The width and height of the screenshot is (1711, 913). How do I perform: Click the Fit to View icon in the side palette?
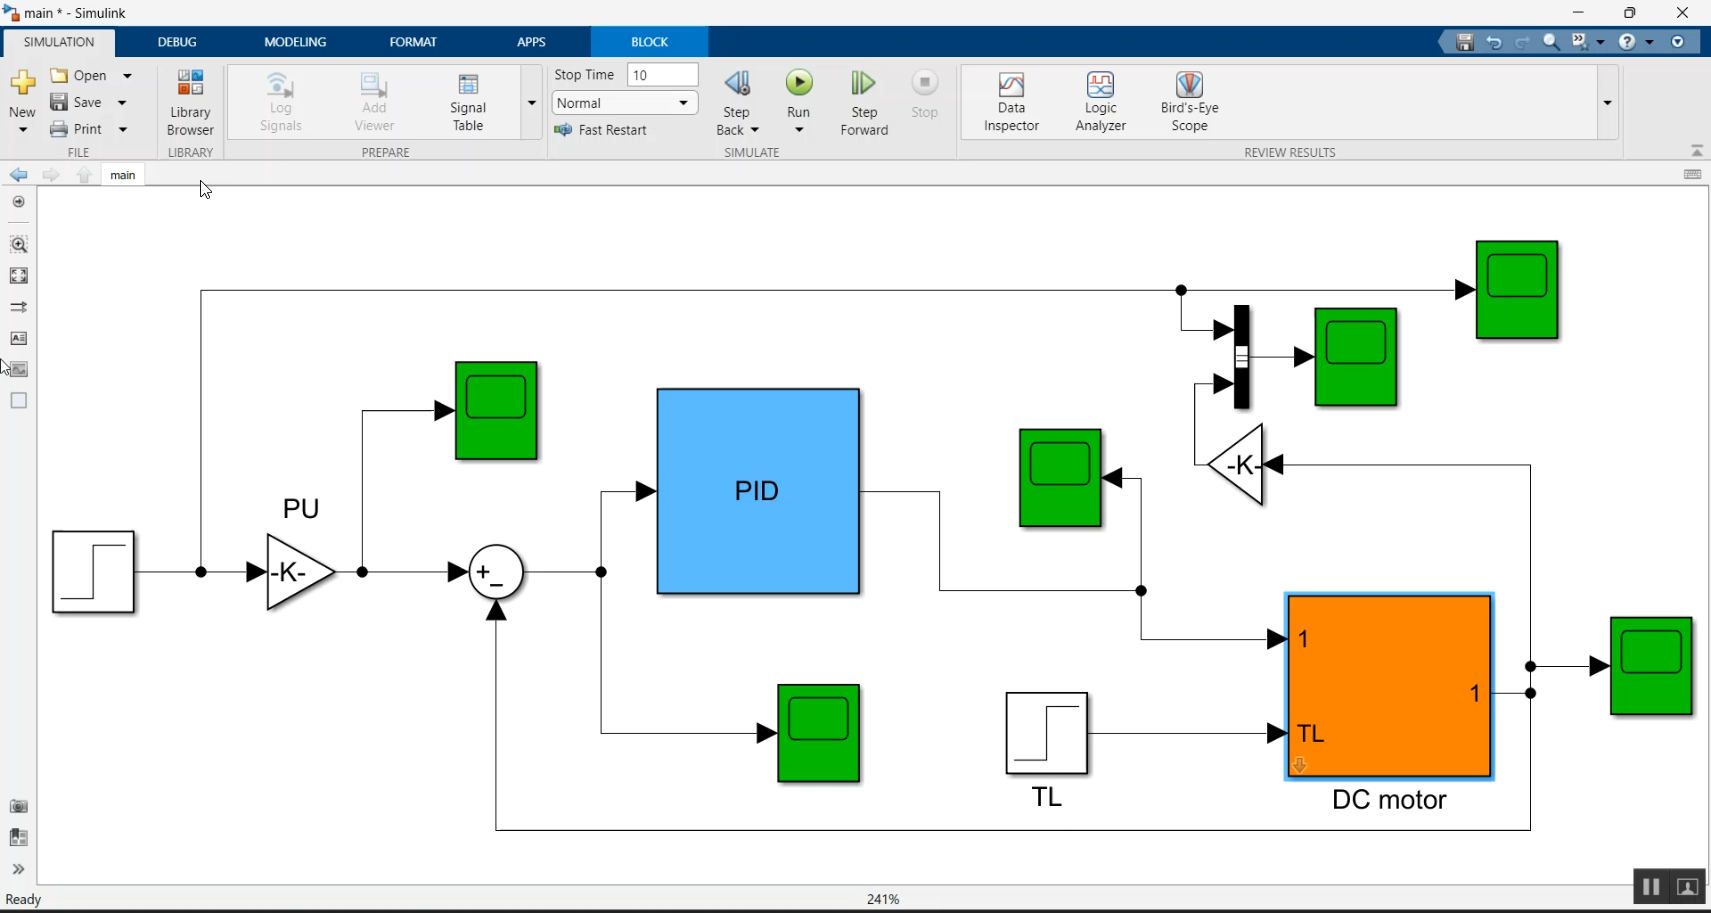18,276
